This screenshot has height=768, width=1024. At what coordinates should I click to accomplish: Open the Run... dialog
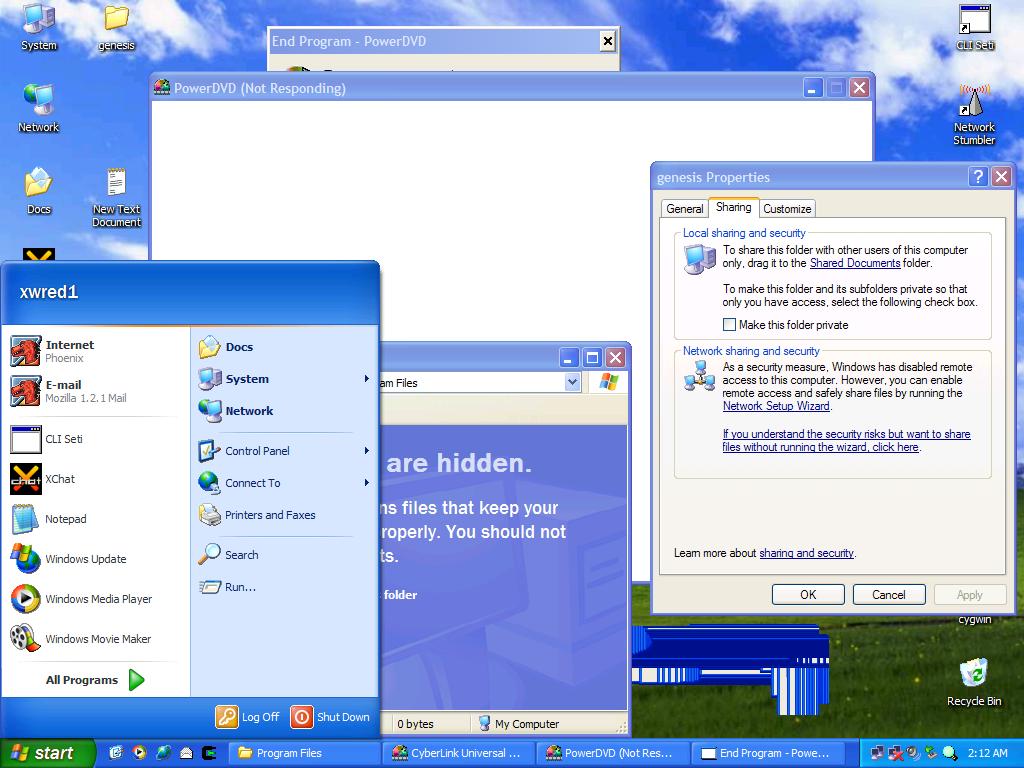(284, 586)
